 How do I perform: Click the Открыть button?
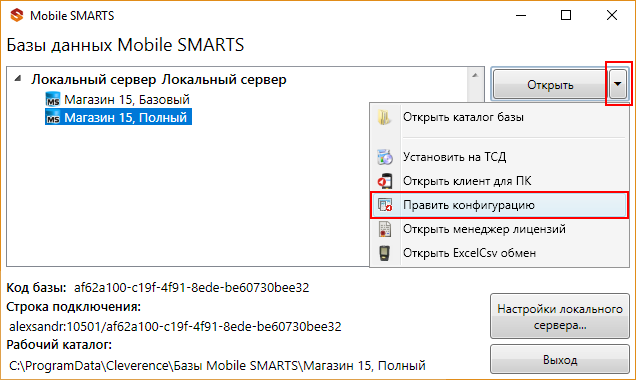[550, 84]
